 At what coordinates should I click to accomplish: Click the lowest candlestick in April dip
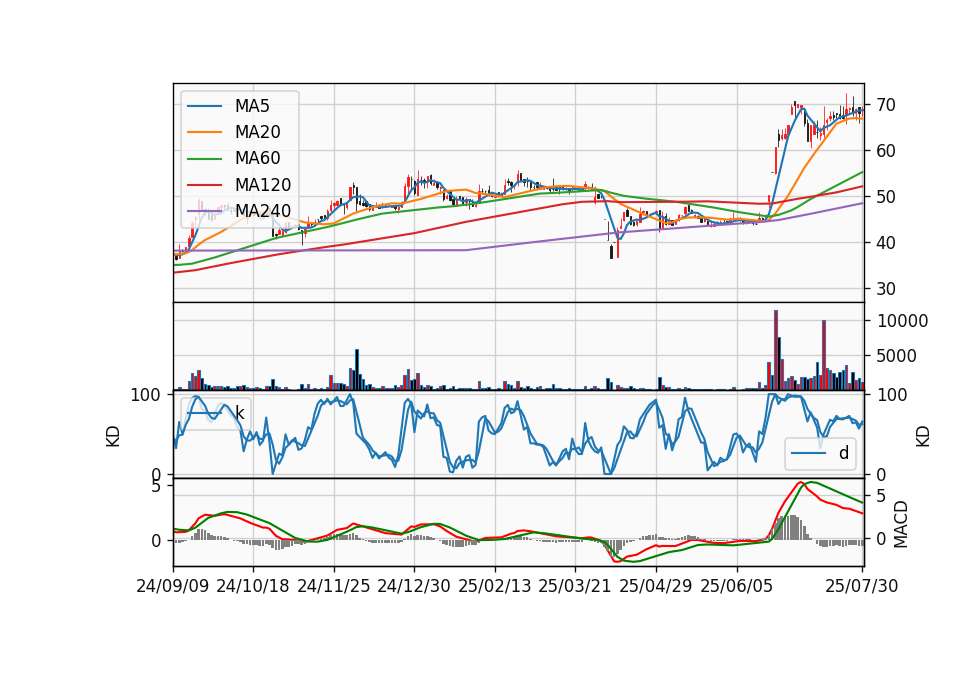point(611,251)
